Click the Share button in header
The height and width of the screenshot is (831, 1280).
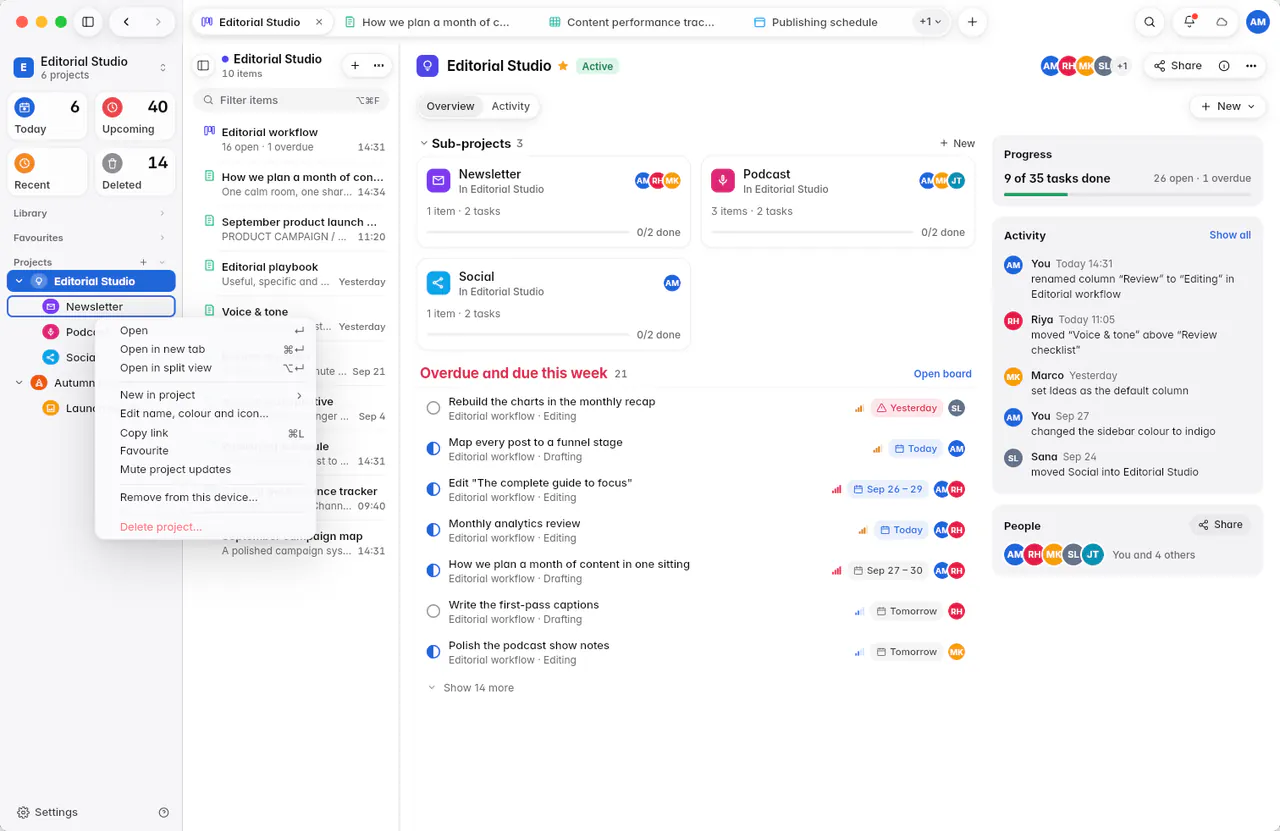1178,66
